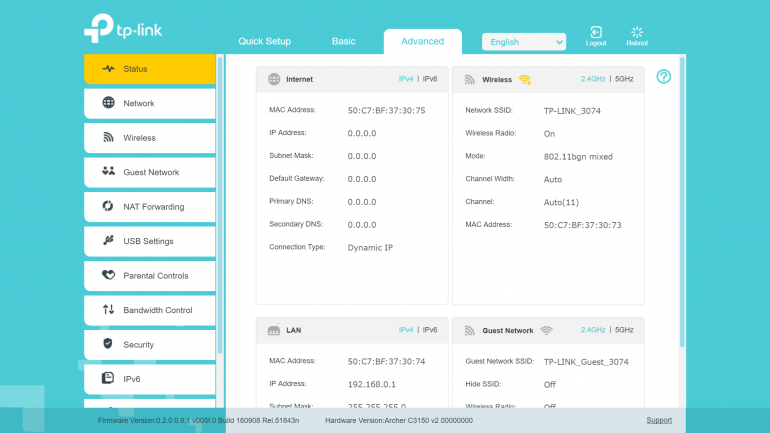Click the sidebar menu scrollbar
The width and height of the screenshot is (770, 433).
tap(220, 205)
